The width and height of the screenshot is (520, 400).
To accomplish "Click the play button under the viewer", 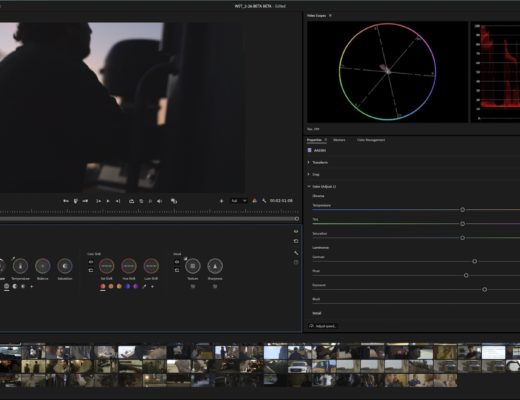I will 108,201.
